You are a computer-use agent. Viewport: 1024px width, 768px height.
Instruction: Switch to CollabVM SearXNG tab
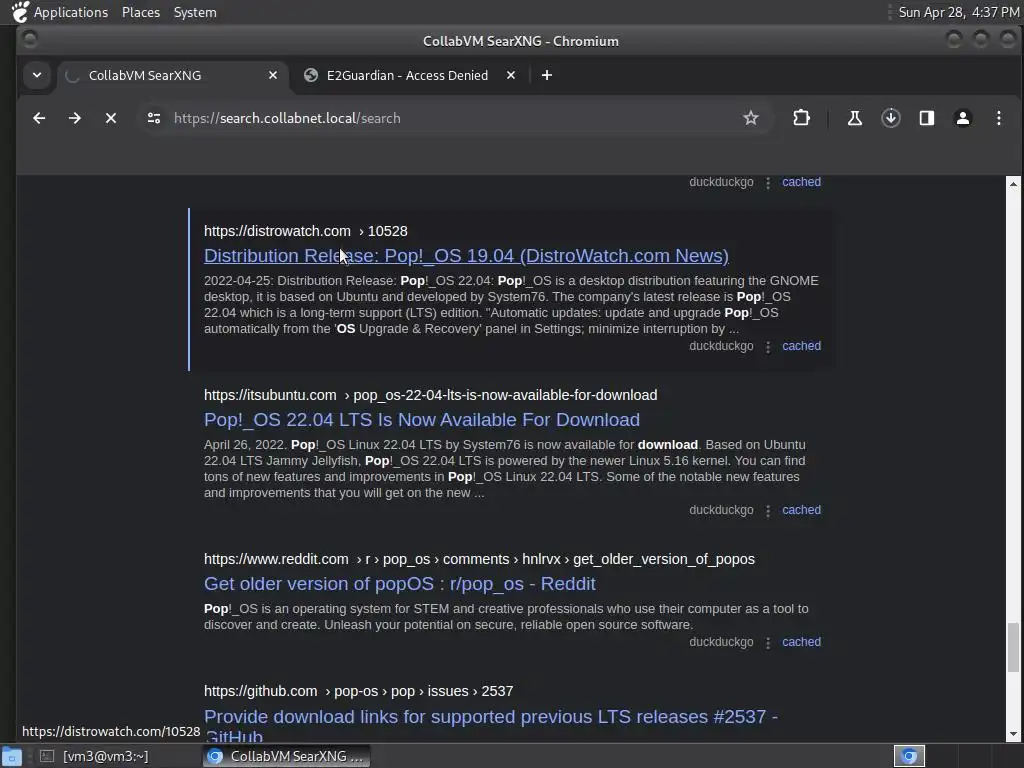pos(170,75)
